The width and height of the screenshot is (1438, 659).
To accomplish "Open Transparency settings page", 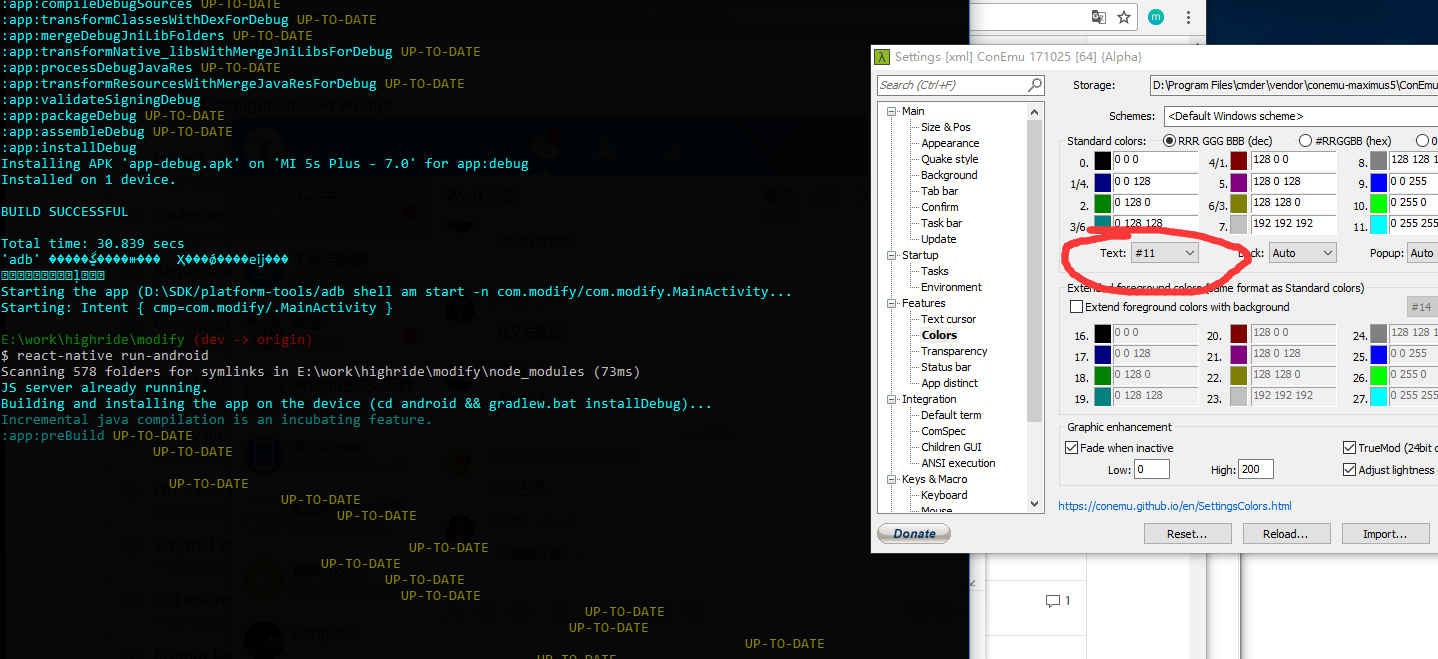I will [x=954, y=351].
